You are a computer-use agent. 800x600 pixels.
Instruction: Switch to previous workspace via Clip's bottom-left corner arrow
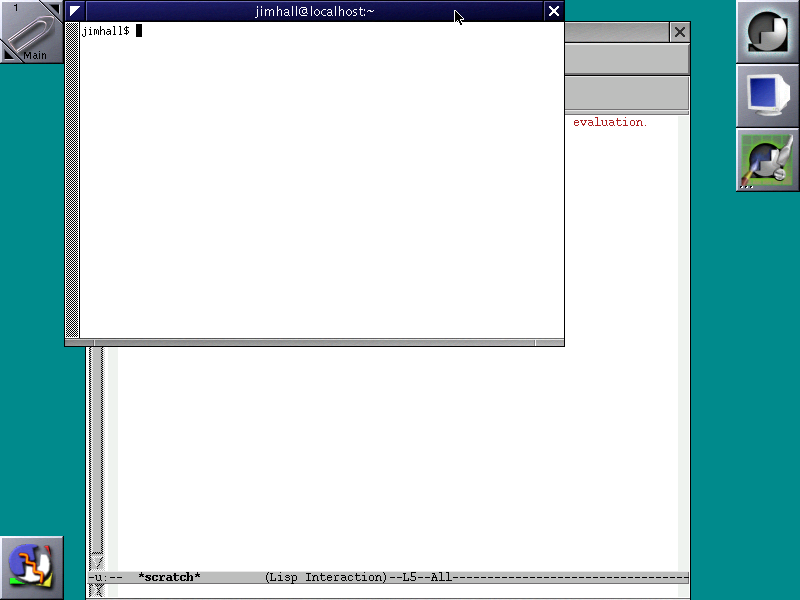8,56
